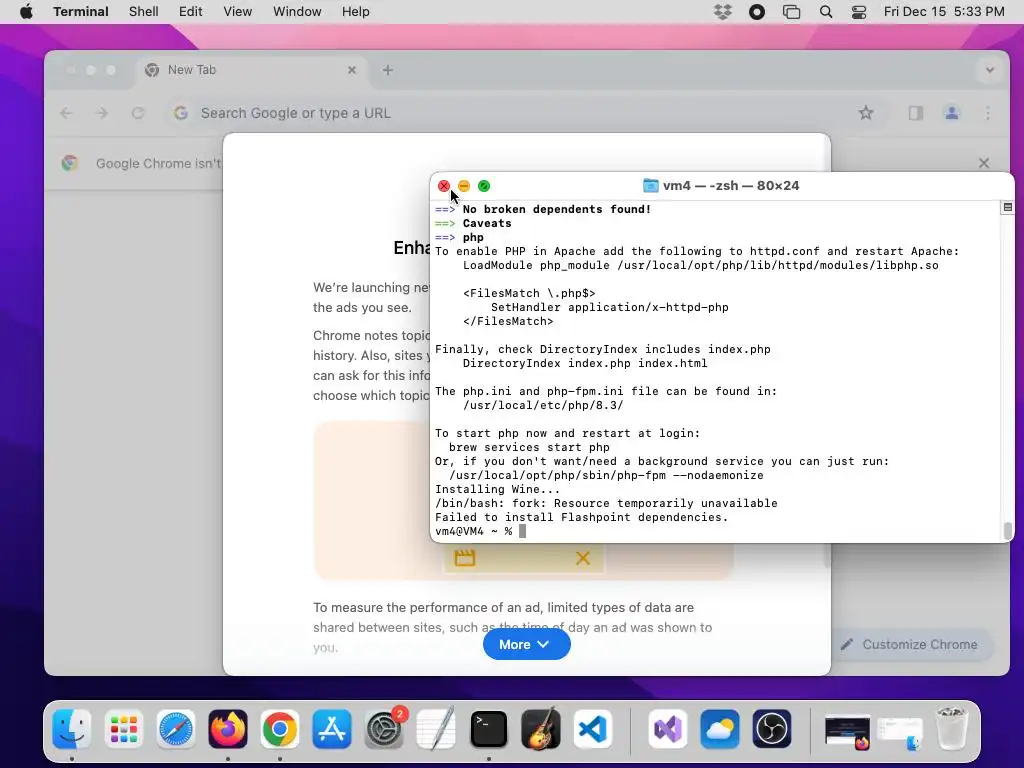This screenshot has height=768, width=1024.
Task: Open TextEdit from the dock
Action: pyautogui.click(x=436, y=729)
